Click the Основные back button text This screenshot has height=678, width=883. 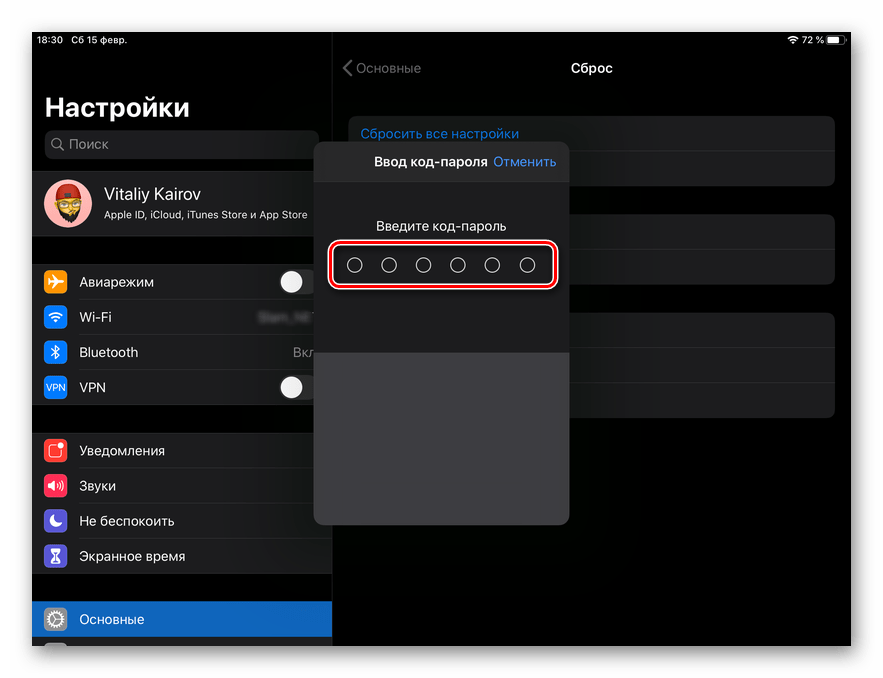click(x=389, y=68)
